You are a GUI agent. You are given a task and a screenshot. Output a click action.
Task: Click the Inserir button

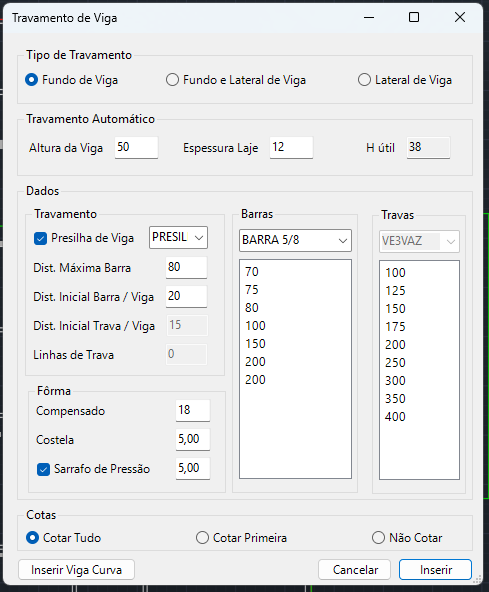coord(435,570)
